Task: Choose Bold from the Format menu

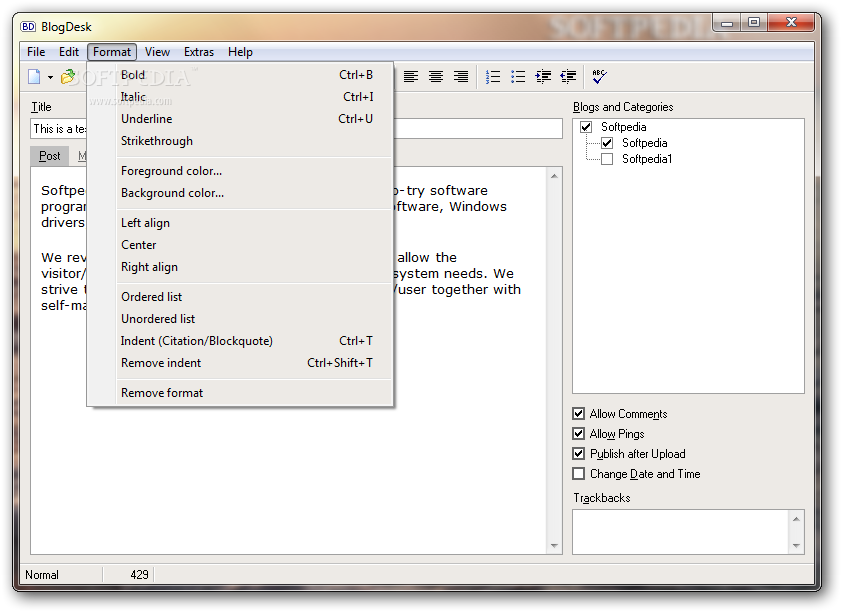Action: (x=240, y=75)
